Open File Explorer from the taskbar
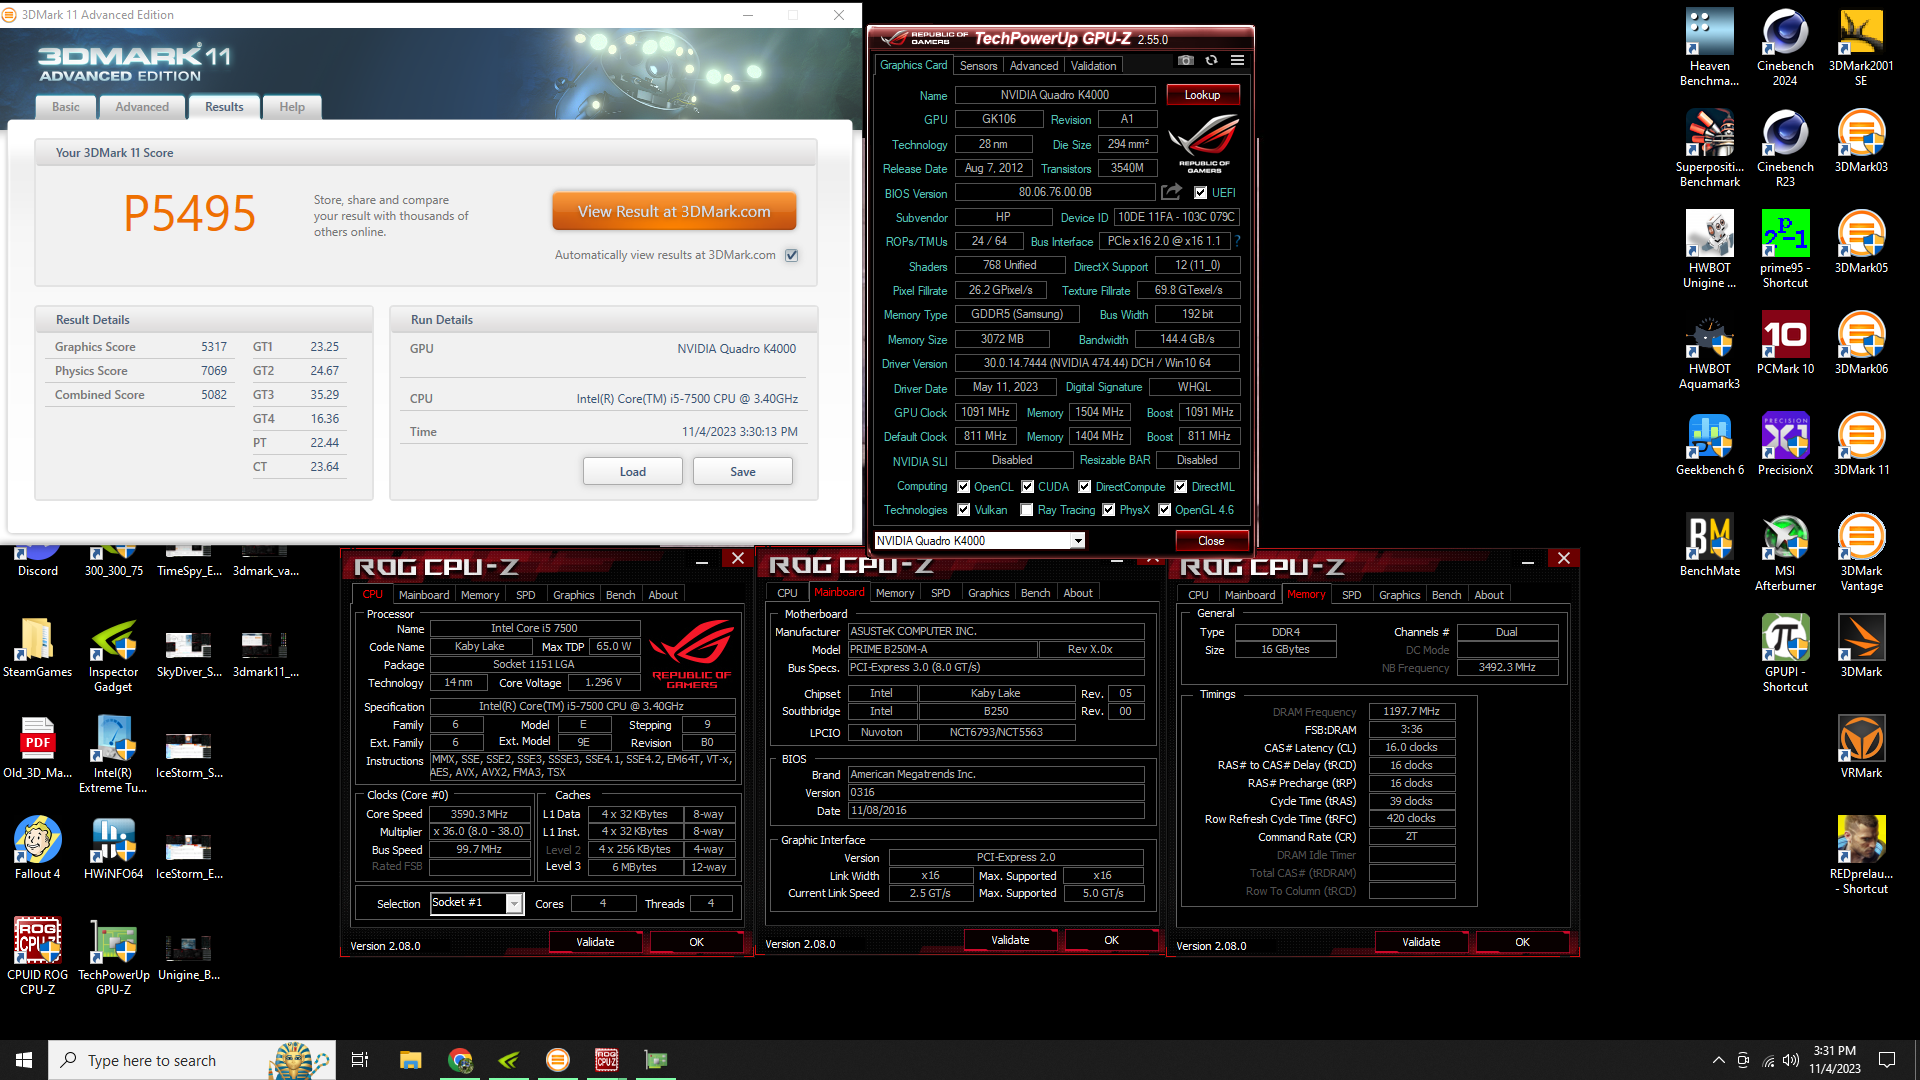The image size is (1920, 1080). click(x=410, y=1060)
